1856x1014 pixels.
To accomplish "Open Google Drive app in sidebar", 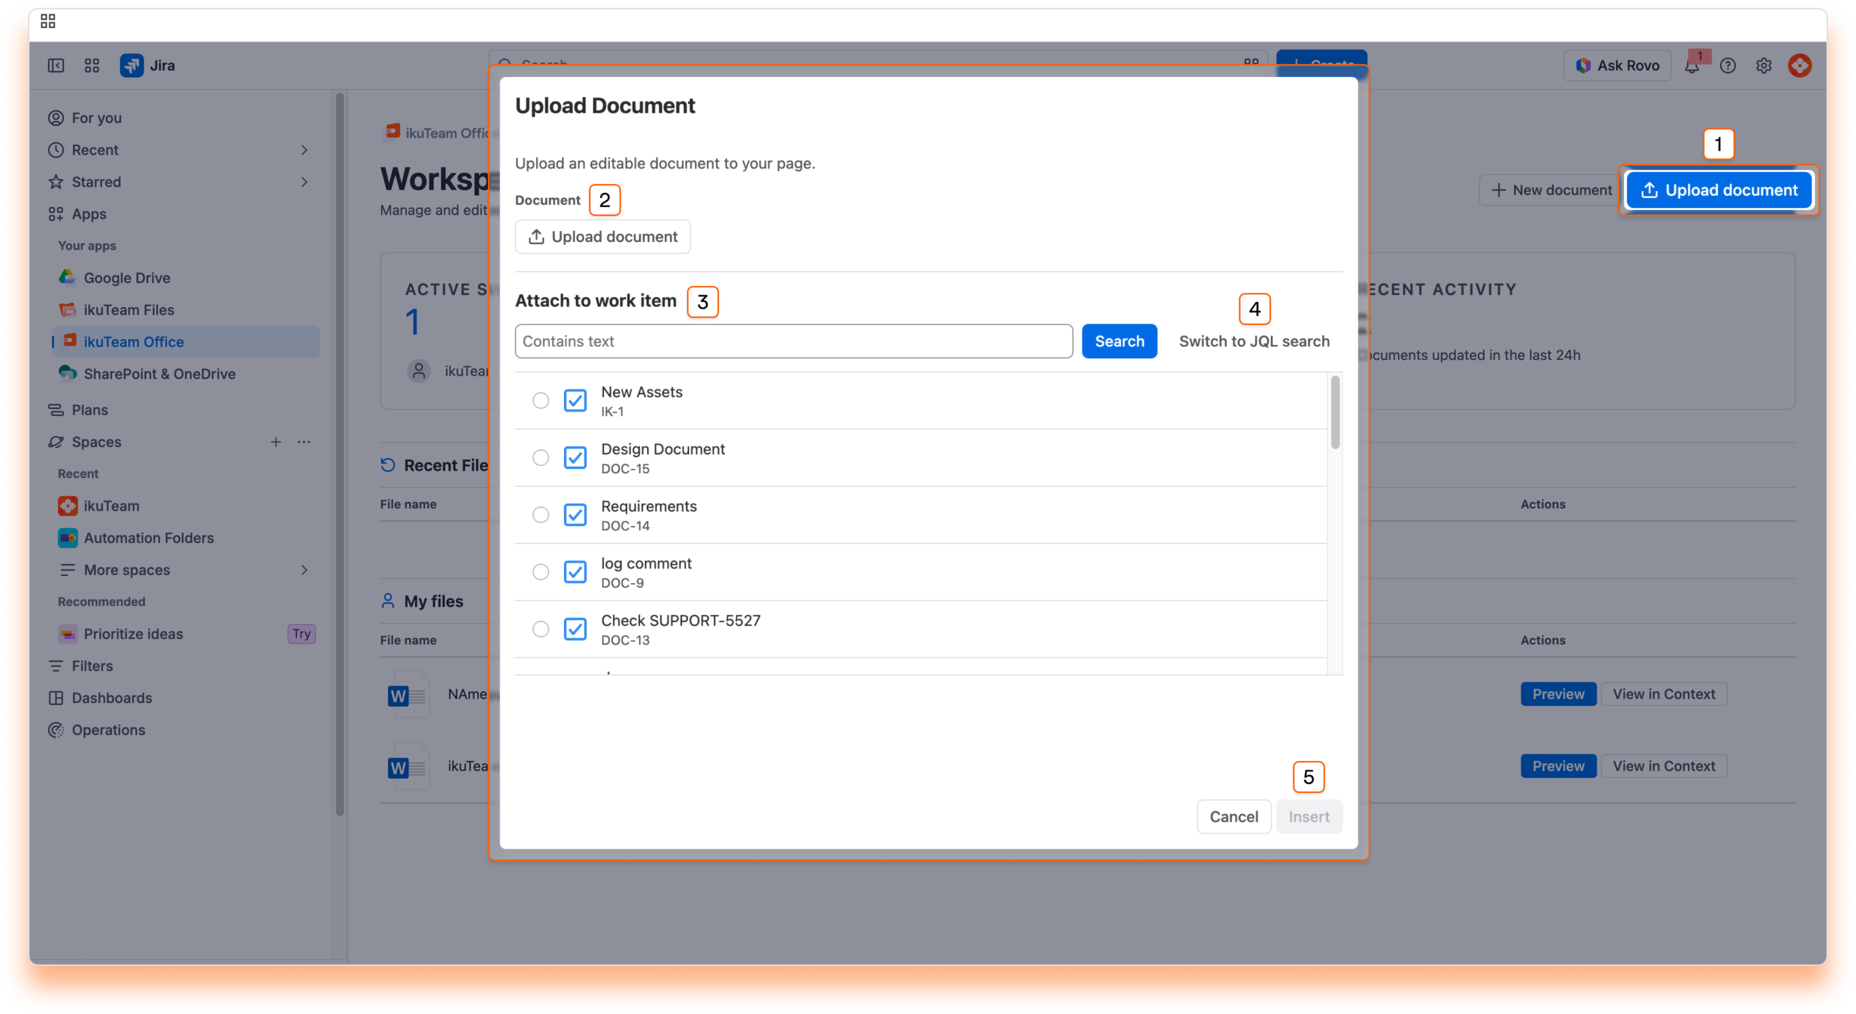I will pos(127,278).
